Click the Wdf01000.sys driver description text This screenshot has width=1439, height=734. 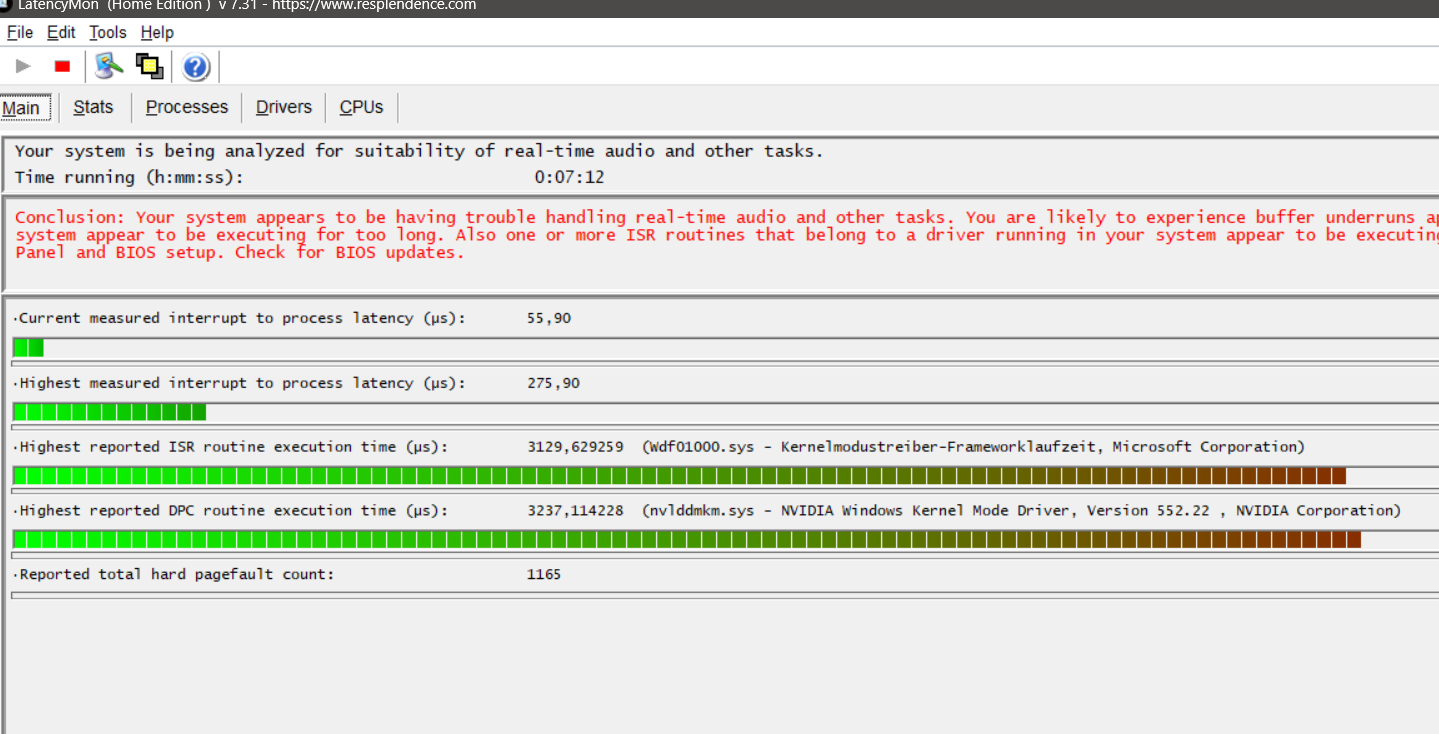coord(973,447)
